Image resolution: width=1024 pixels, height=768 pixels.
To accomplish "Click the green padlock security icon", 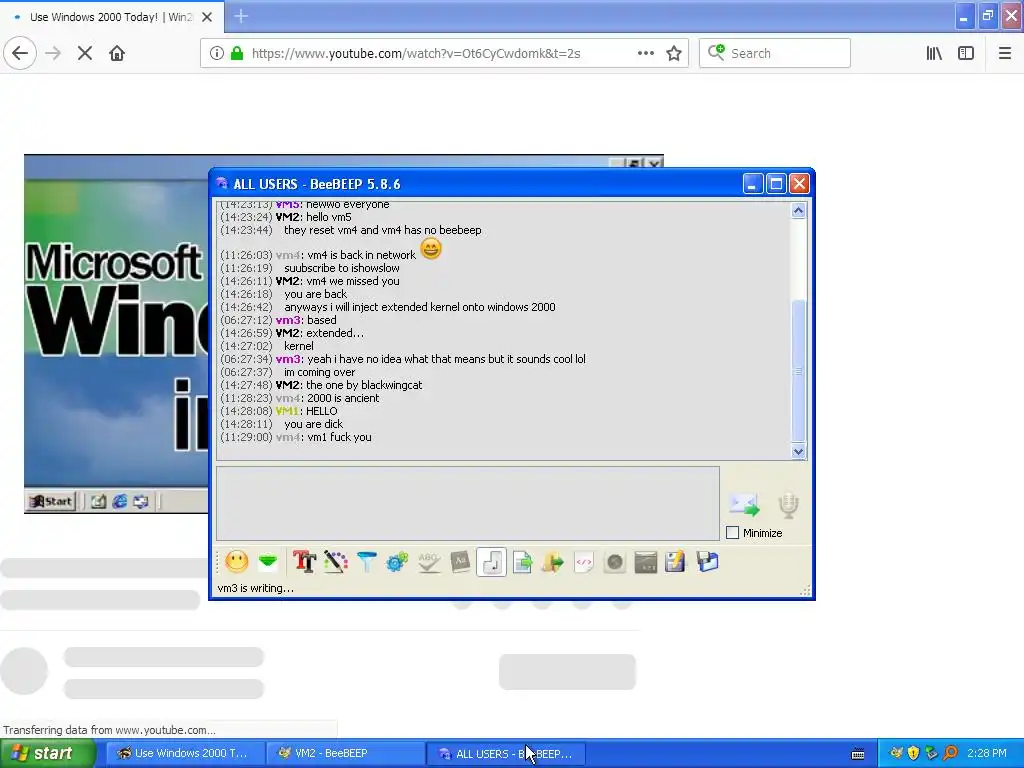I will [x=237, y=53].
